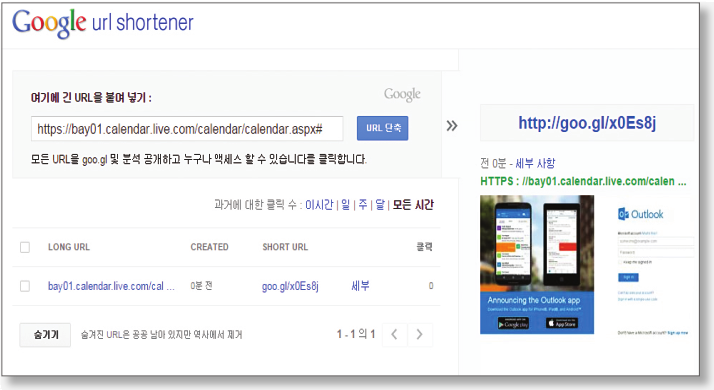Screen dimensions: 714x390
Task: Check the bay01.calendar.live.com row checkbox
Action: 25,286
